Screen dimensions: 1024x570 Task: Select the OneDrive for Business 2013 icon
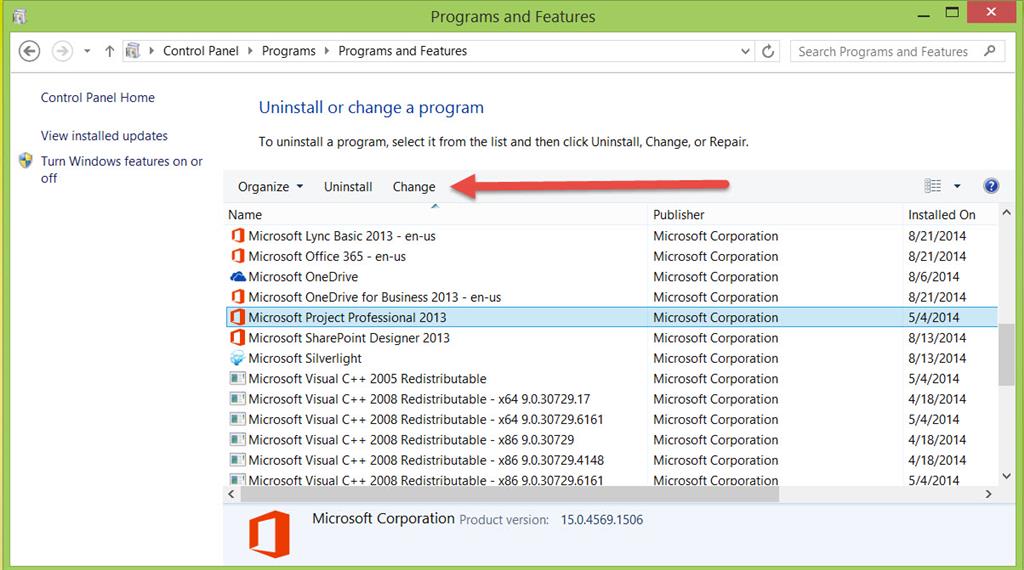pyautogui.click(x=238, y=297)
